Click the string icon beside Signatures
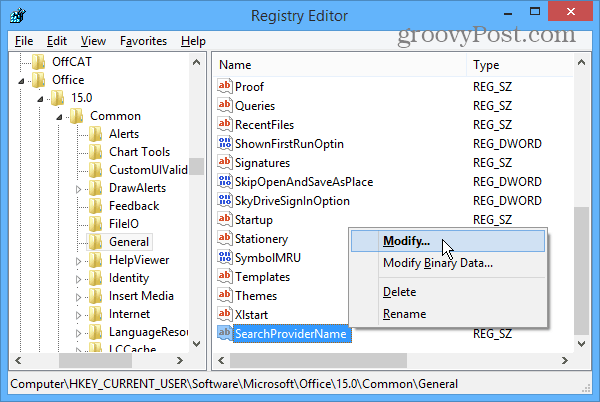The width and height of the screenshot is (600, 402). pos(225,163)
